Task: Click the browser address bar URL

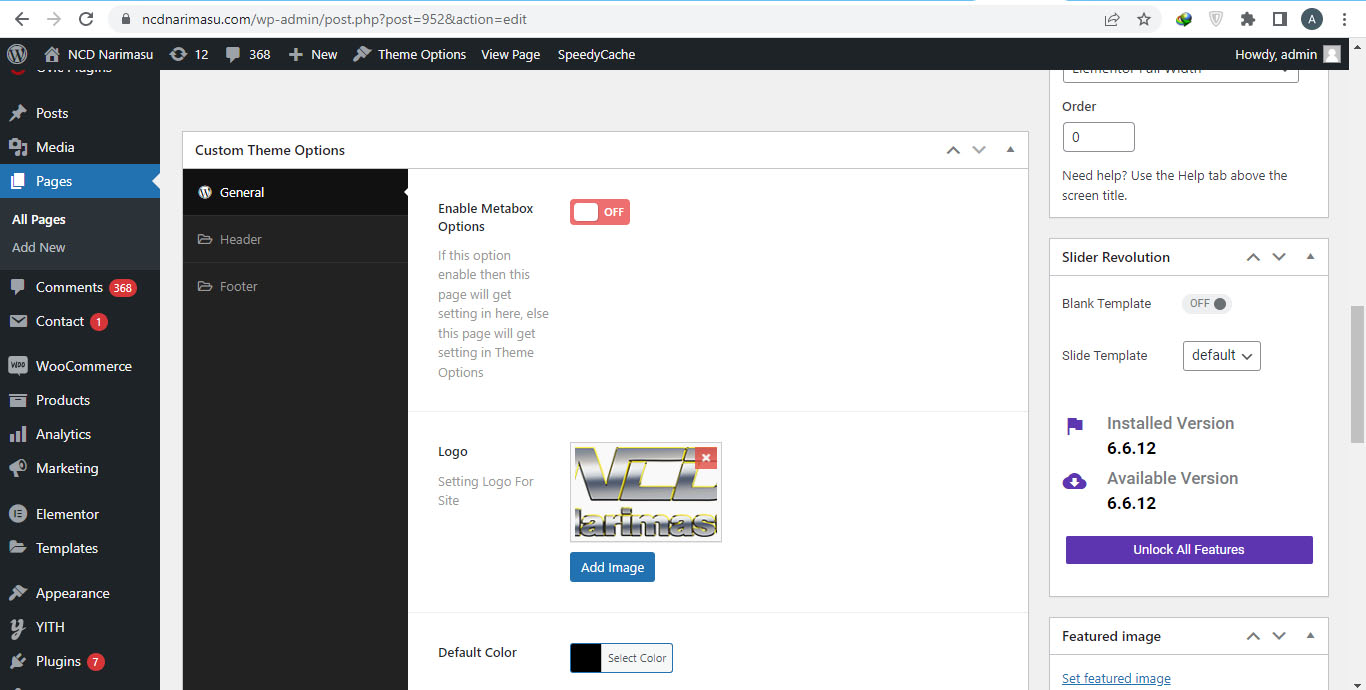Action: point(334,19)
